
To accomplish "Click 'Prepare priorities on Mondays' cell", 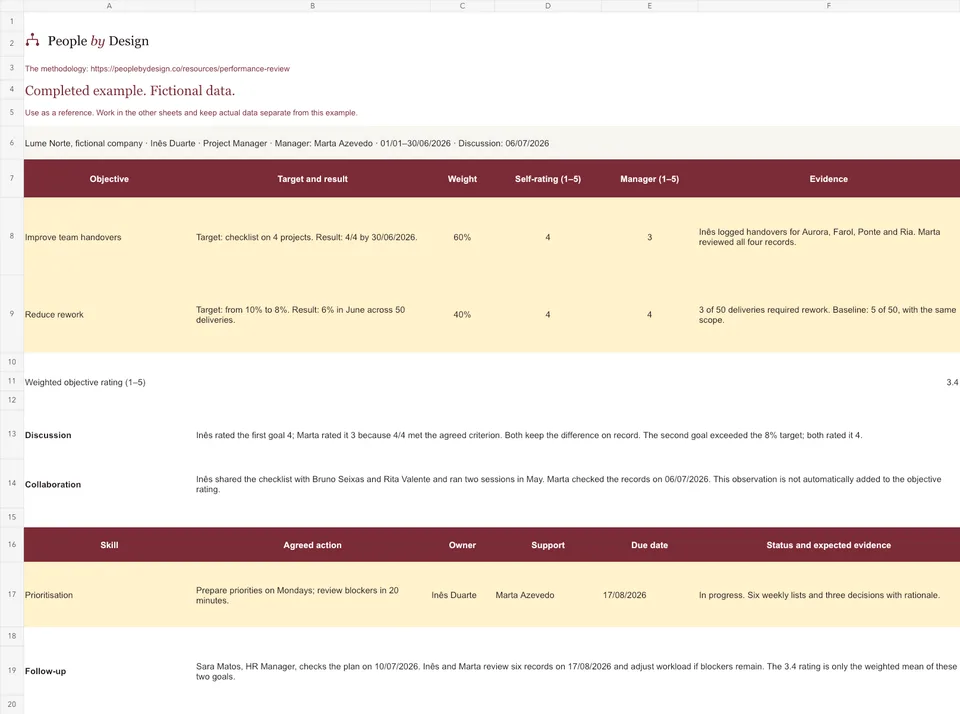I will tap(312, 595).
